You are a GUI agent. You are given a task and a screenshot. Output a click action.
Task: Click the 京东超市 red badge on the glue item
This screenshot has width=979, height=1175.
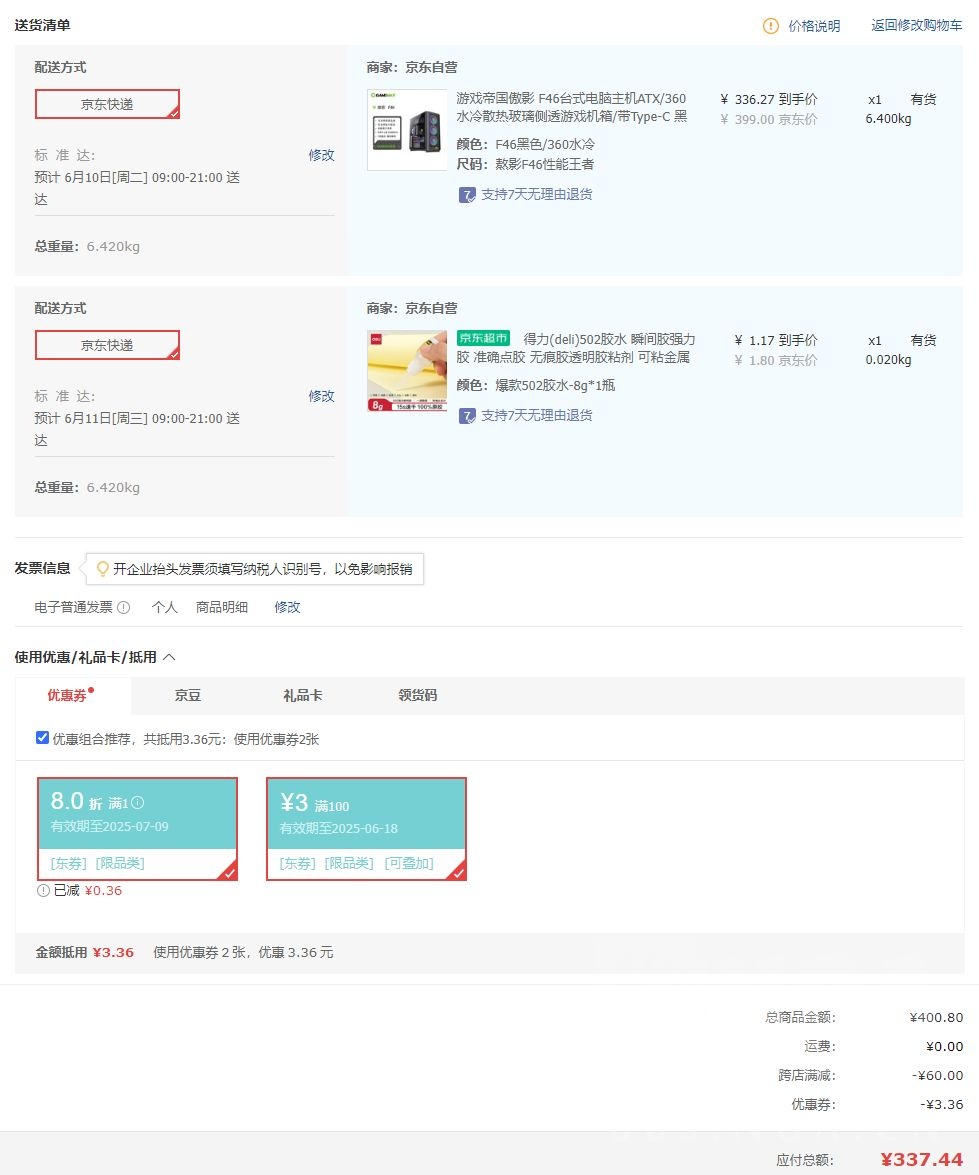[481, 338]
